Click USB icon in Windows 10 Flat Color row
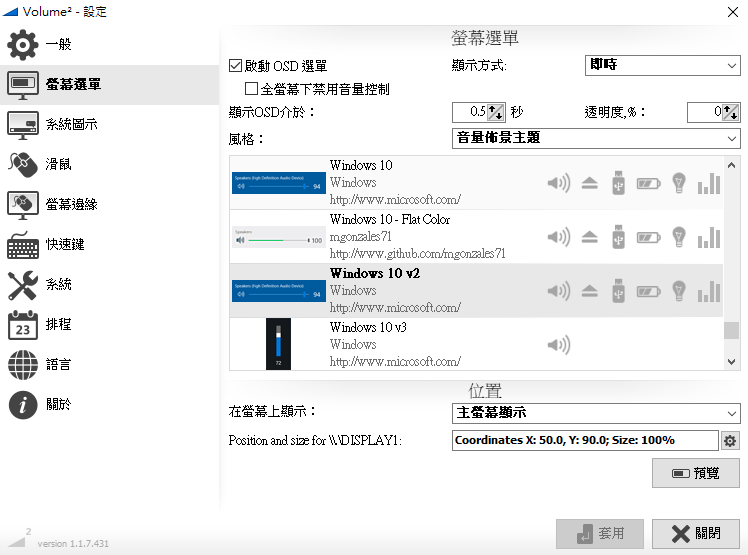This screenshot has height=555, width=748. click(618, 237)
